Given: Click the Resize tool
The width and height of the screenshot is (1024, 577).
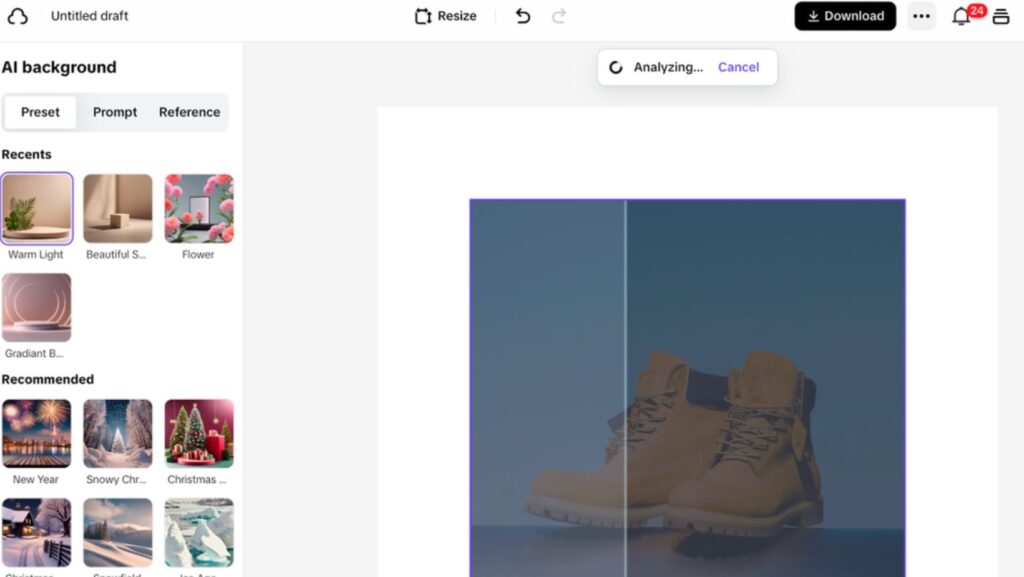Looking at the screenshot, I should click(x=445, y=16).
